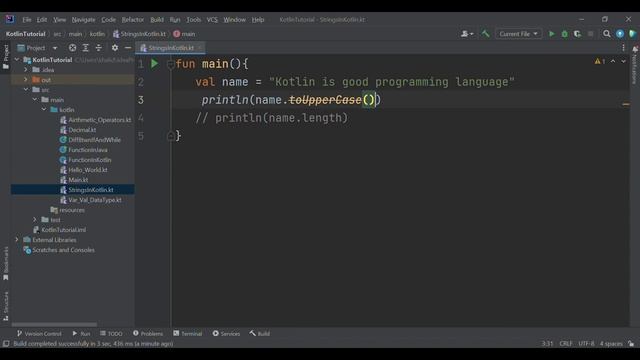Image resolution: width=640 pixels, height=360 pixels.
Task: Go to next highlighted error arrow
Action: [x=623, y=61]
